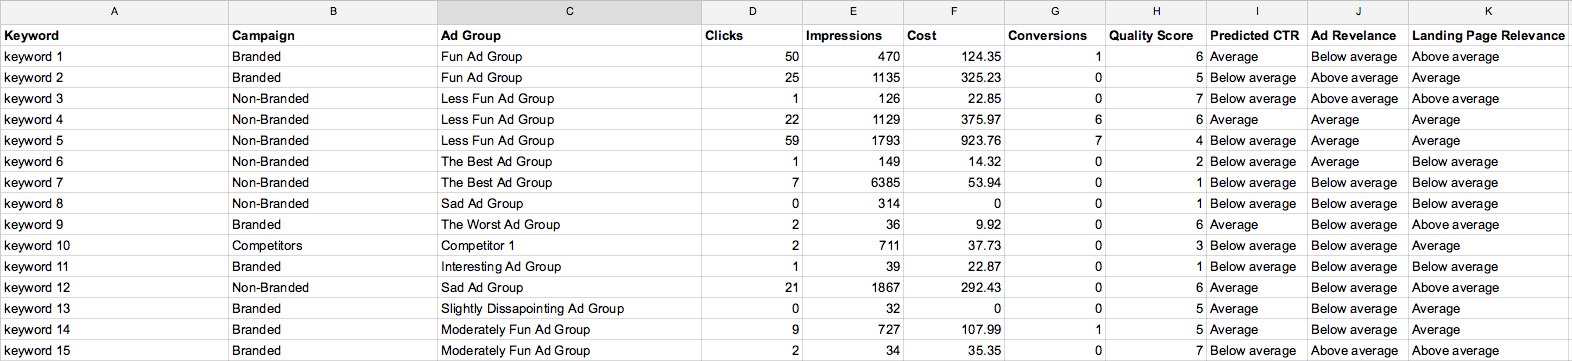1572x361 pixels.
Task: Click the 'Competitors' campaign cell
Action: pyautogui.click(x=333, y=245)
